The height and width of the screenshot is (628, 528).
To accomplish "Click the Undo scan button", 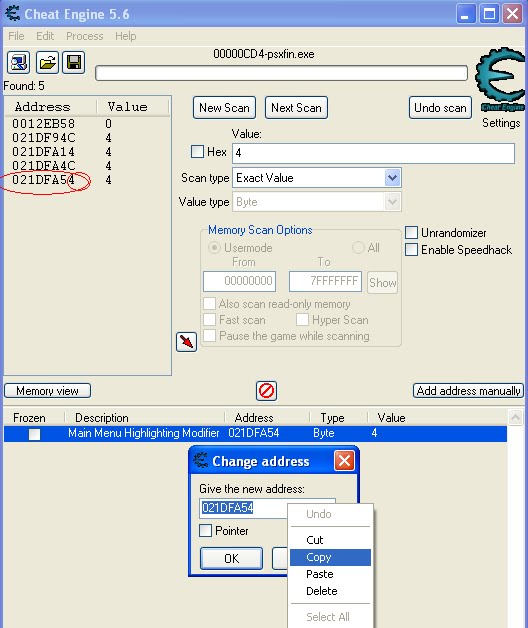I will pos(440,108).
